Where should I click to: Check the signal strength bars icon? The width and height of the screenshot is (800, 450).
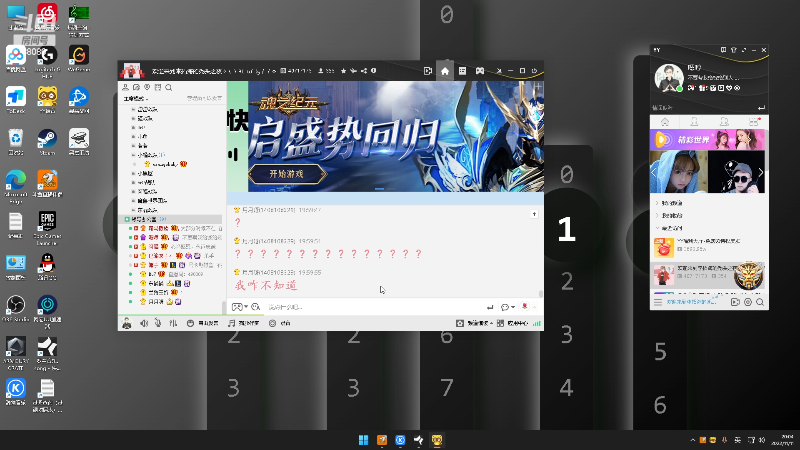pyautogui.click(x=536, y=323)
